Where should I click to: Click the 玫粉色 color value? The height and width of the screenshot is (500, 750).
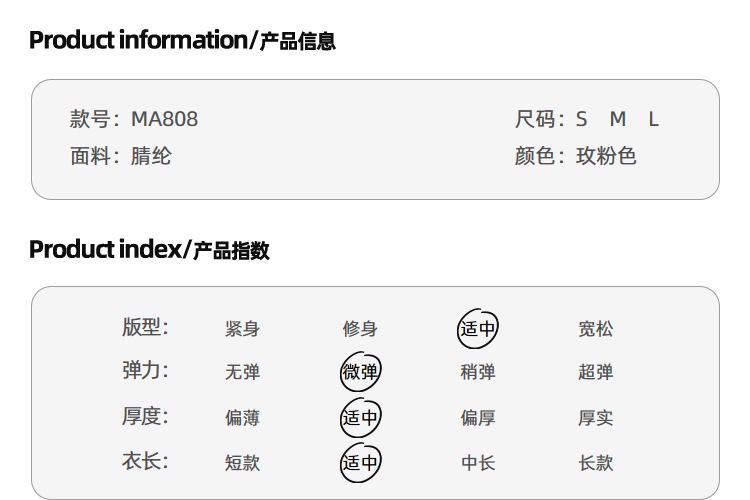tap(606, 156)
